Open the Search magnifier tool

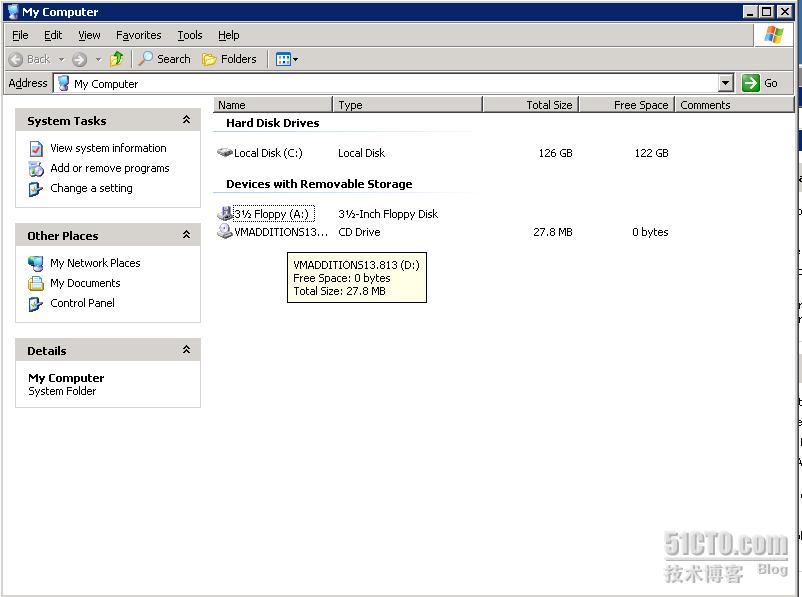[164, 59]
